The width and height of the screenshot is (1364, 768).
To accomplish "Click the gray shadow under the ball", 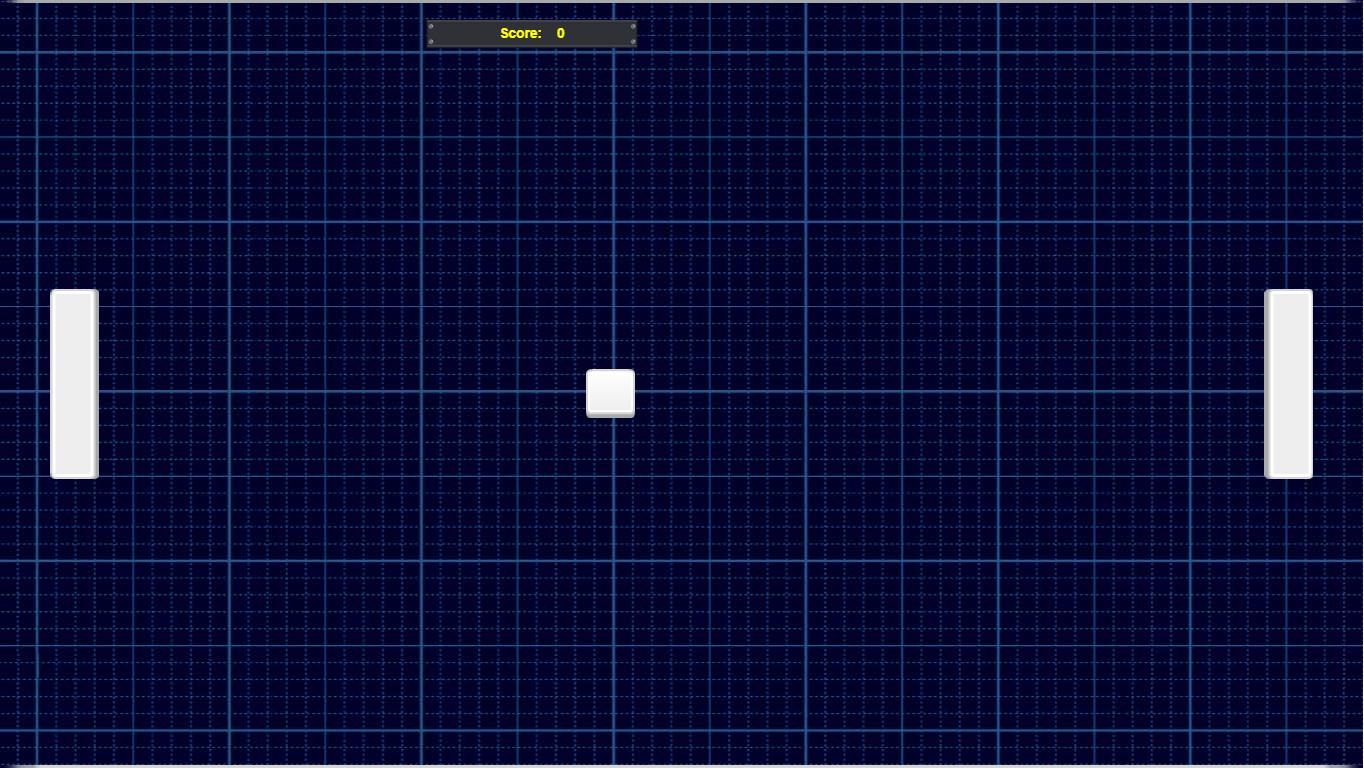I will (610, 414).
